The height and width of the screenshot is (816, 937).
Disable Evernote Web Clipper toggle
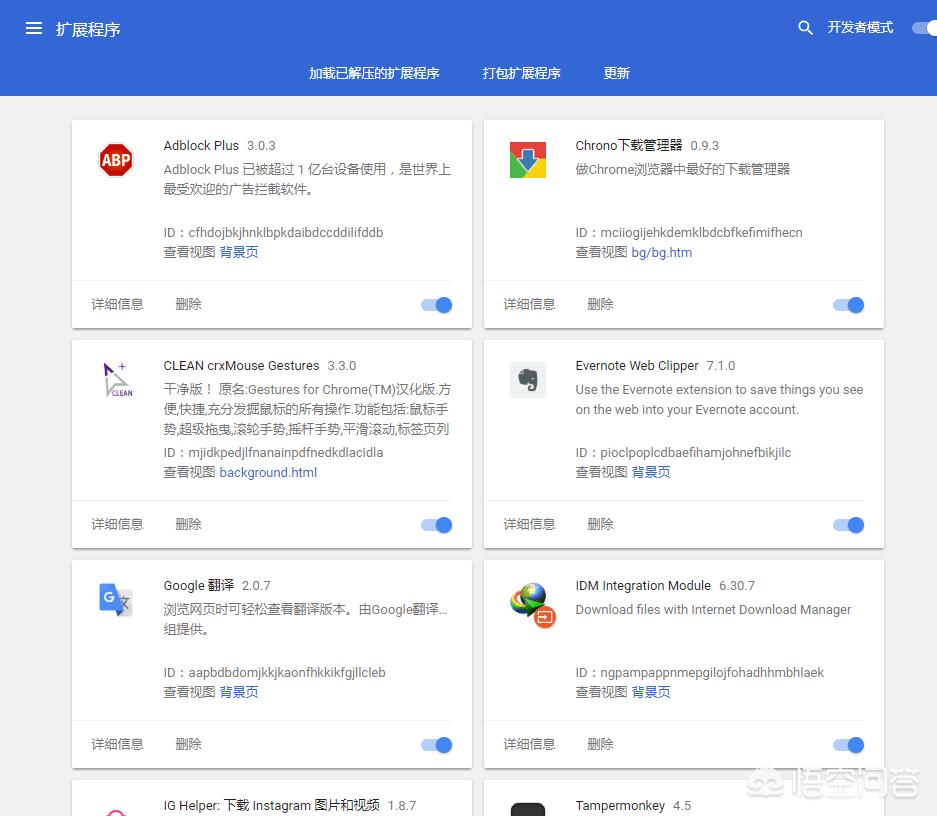click(x=849, y=525)
